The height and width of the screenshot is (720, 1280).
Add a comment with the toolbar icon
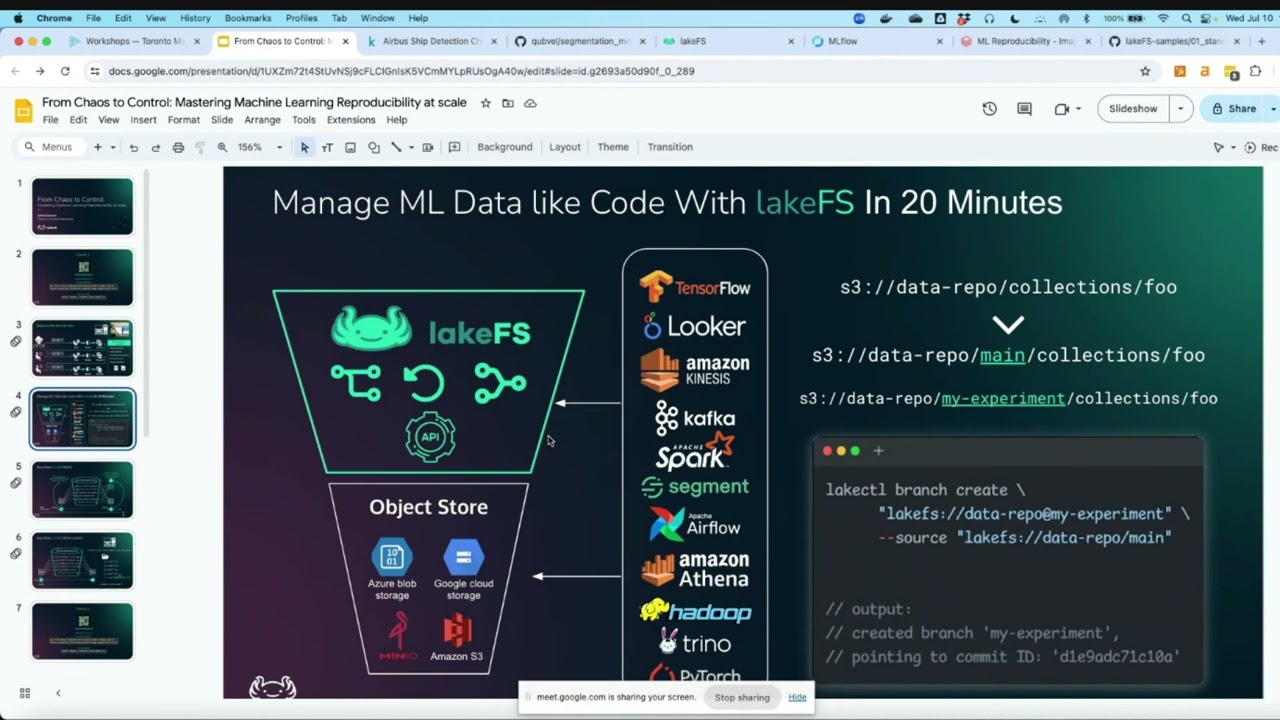pyautogui.click(x=454, y=147)
